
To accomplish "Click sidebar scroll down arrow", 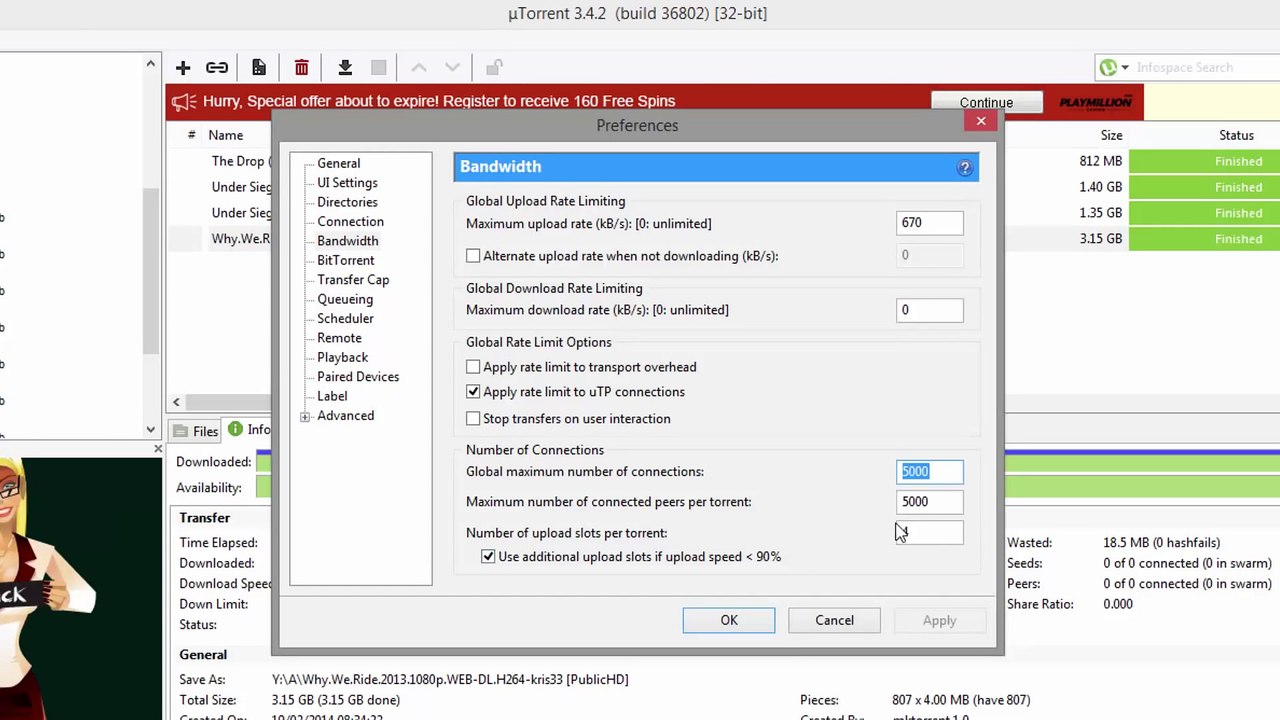I will click(x=151, y=430).
